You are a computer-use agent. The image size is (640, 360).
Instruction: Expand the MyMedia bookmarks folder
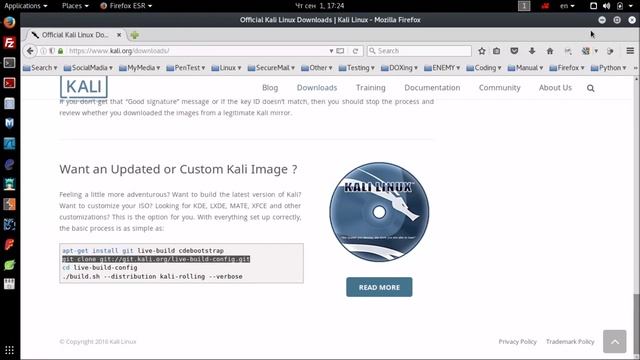[x=140, y=68]
